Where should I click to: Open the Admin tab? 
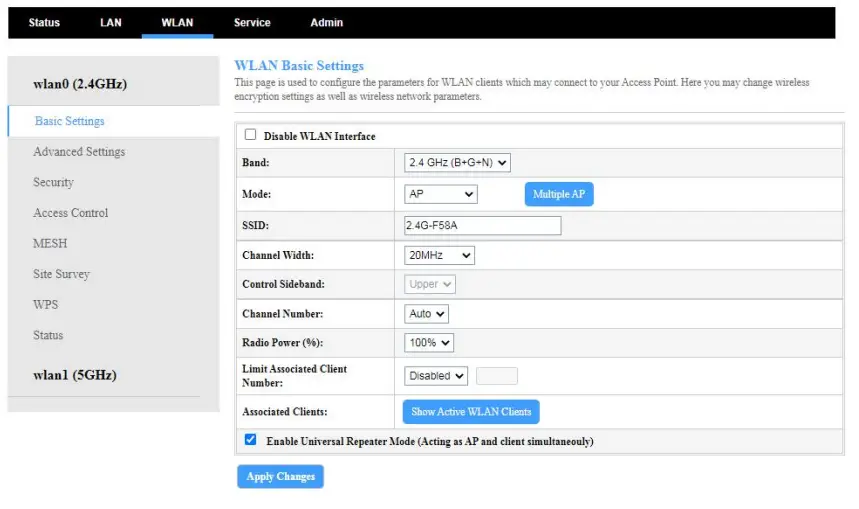pyautogui.click(x=326, y=22)
